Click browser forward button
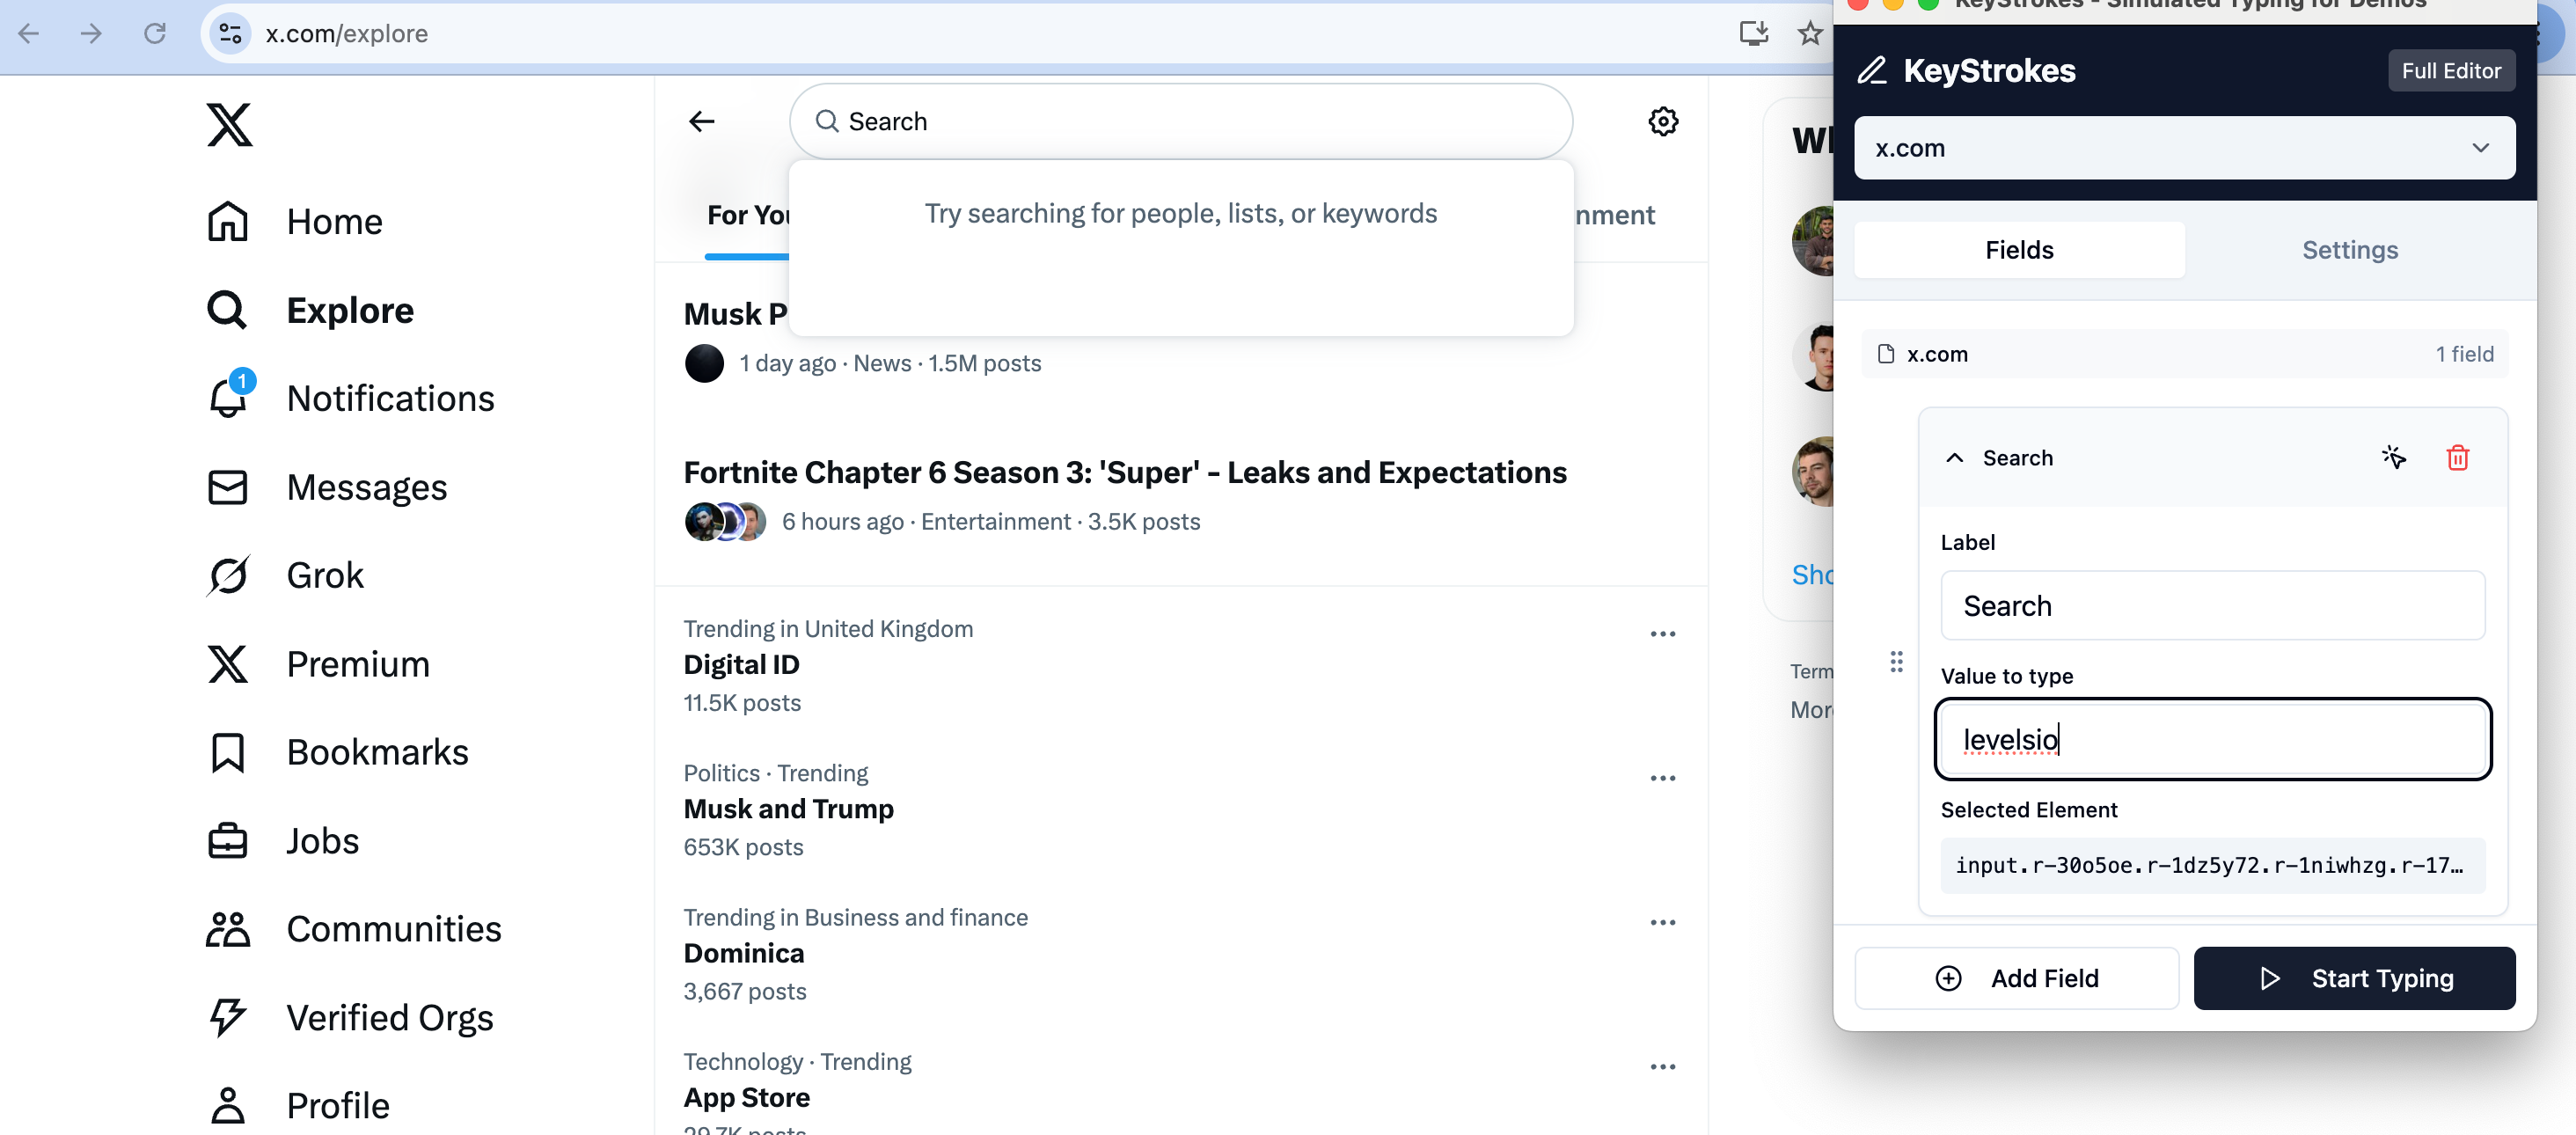The width and height of the screenshot is (2576, 1135). pyautogui.click(x=91, y=33)
